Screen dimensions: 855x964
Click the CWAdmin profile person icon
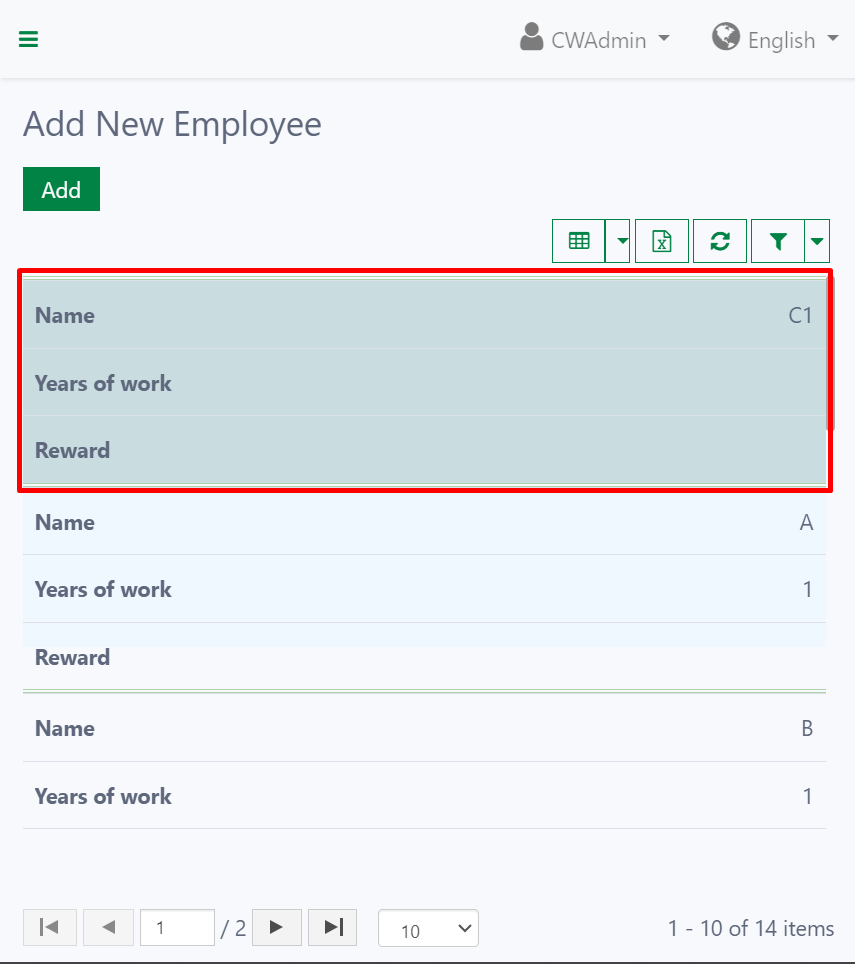point(529,37)
